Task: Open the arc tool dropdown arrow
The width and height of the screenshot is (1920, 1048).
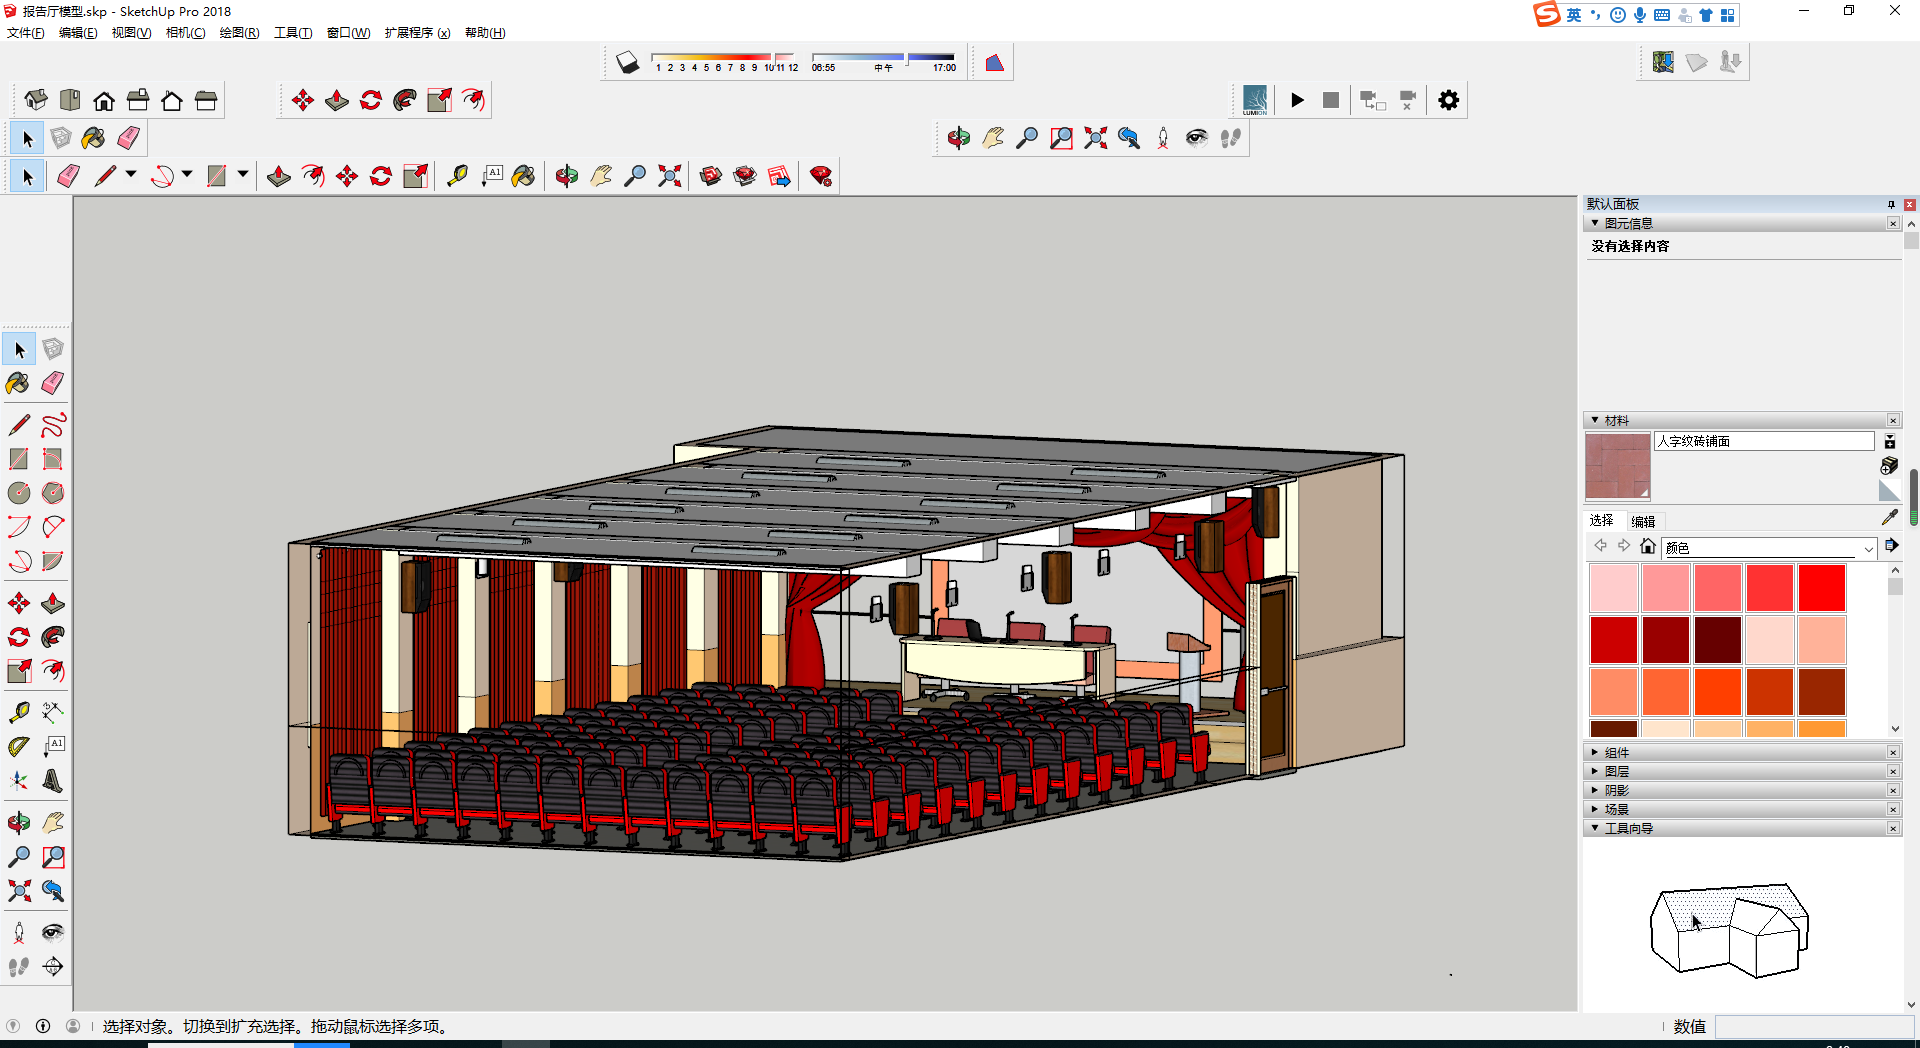Action: pyautogui.click(x=187, y=175)
